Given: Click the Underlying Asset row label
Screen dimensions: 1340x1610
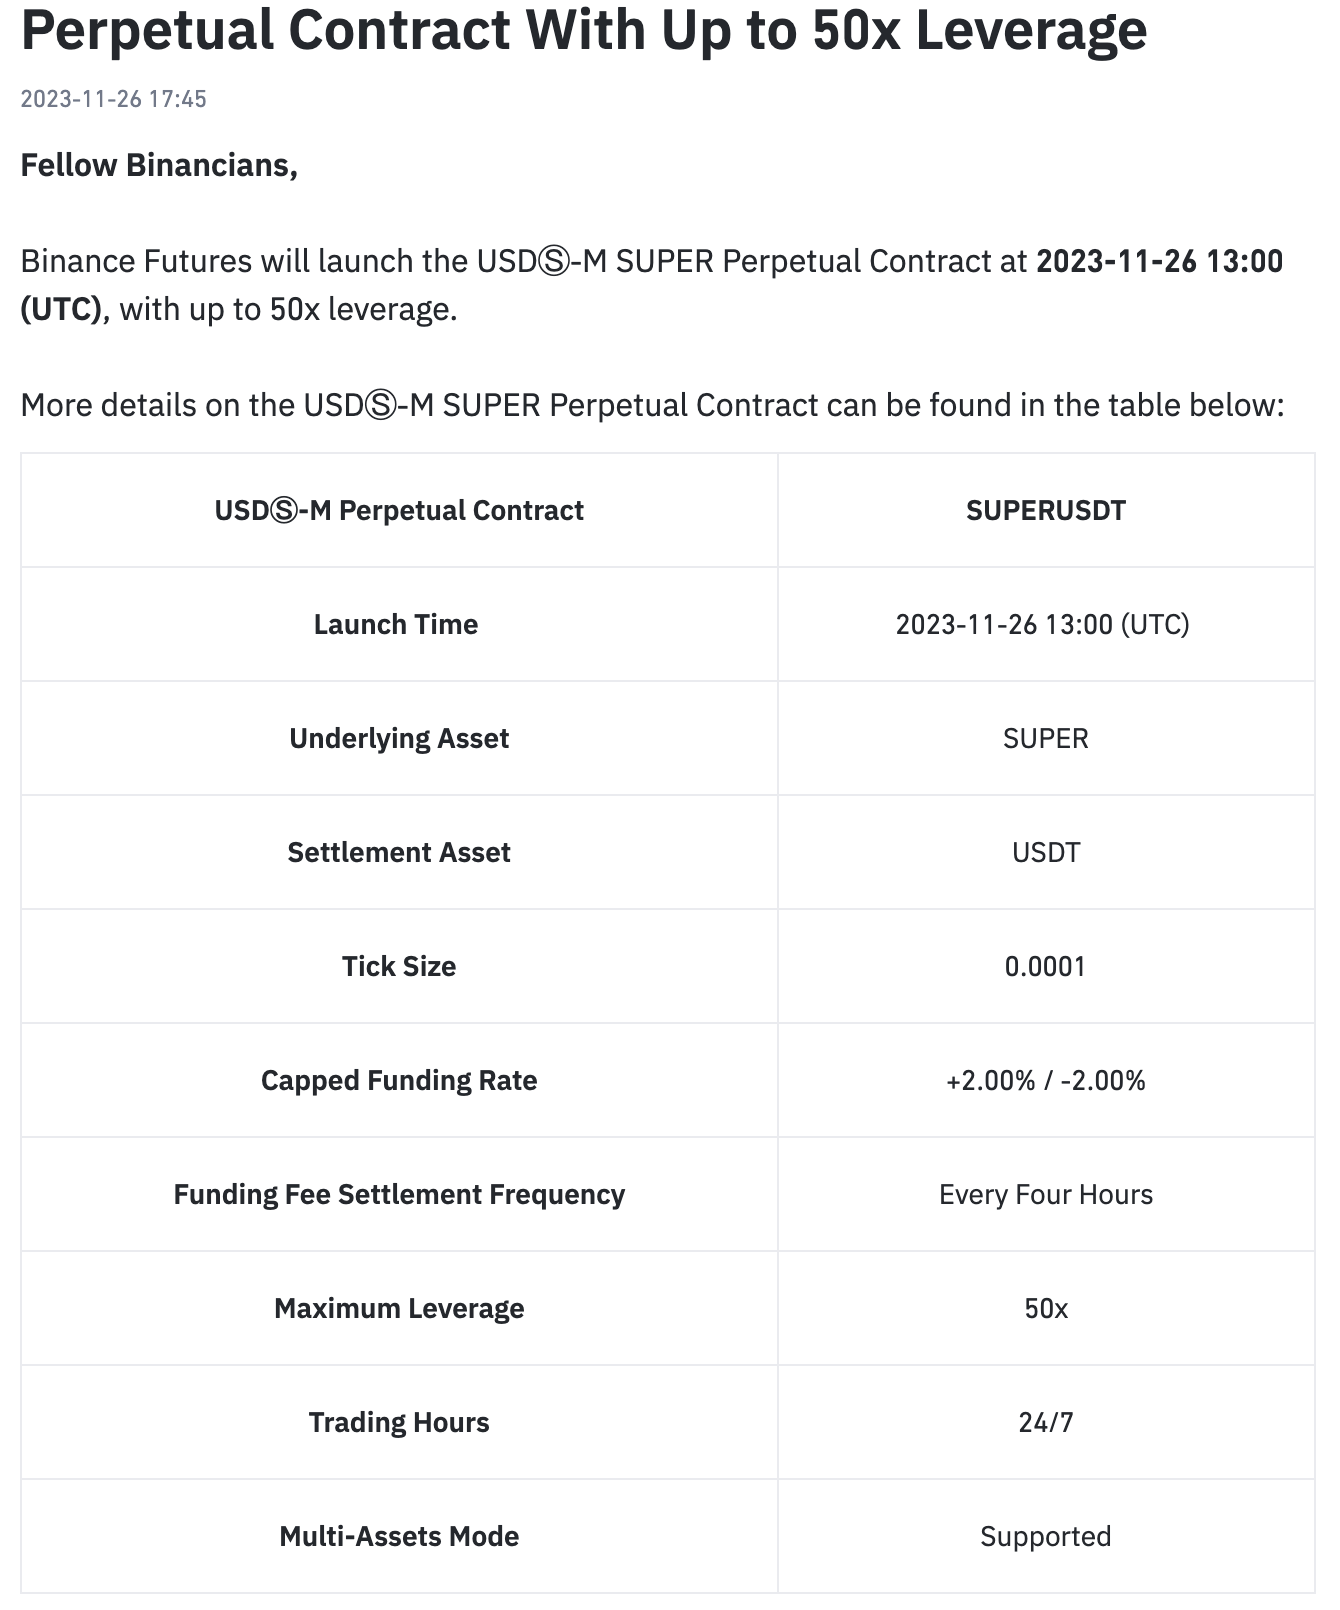Looking at the screenshot, I should [399, 738].
